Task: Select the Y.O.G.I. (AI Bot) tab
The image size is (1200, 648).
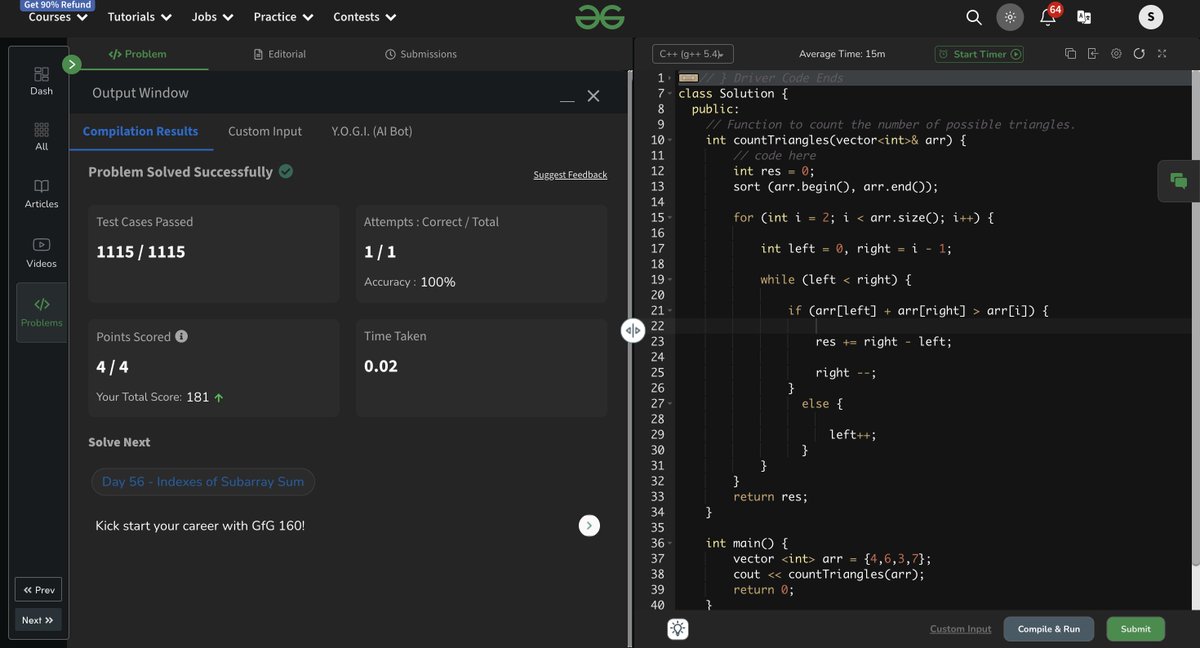Action: 372,131
